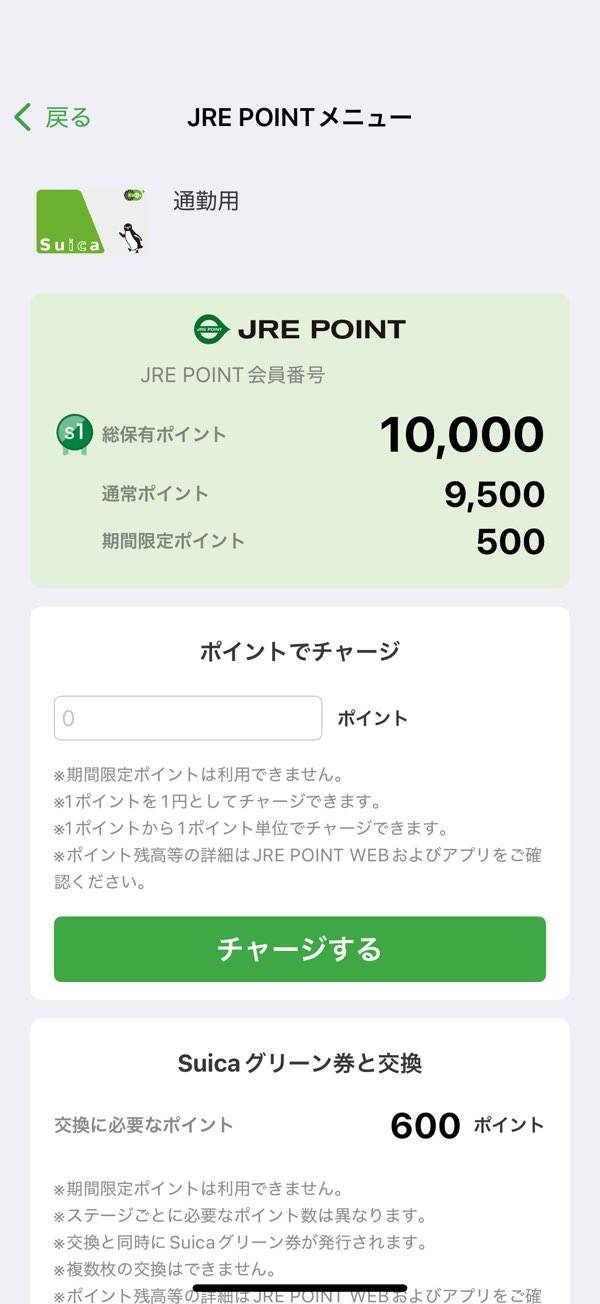The image size is (600, 1304).
Task: Tap the JRE POINT 会員番号 text
Action: click(232, 376)
